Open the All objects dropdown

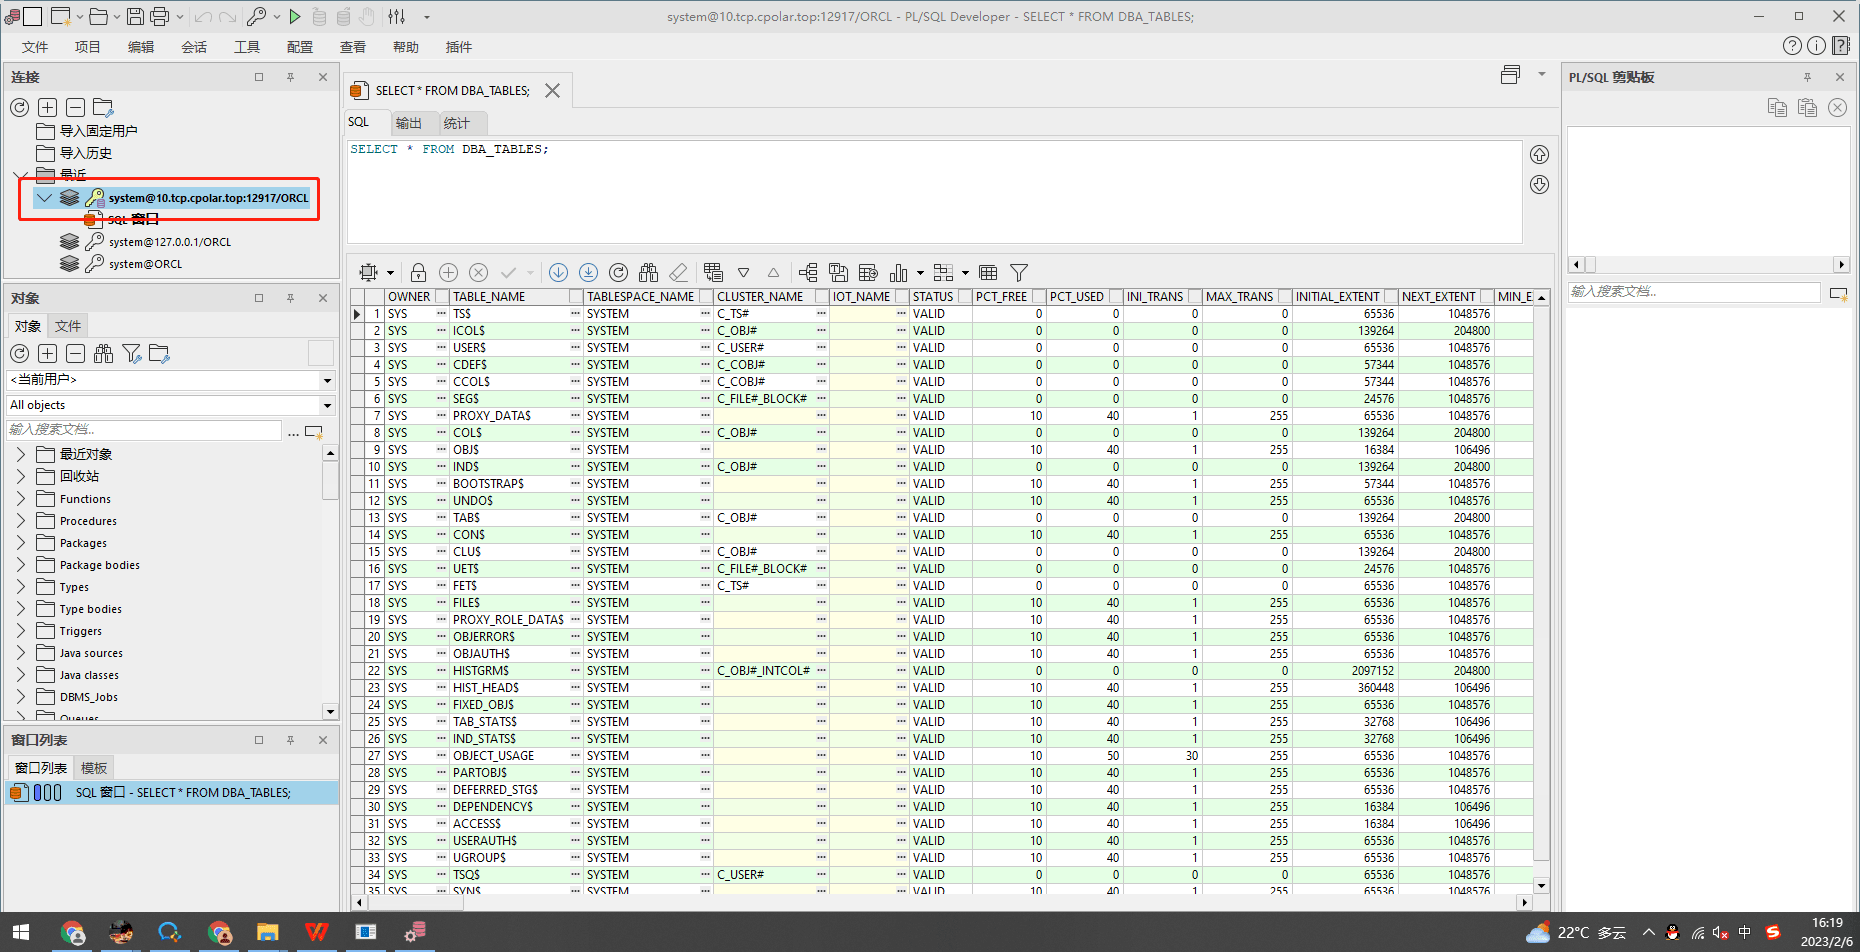click(327, 405)
